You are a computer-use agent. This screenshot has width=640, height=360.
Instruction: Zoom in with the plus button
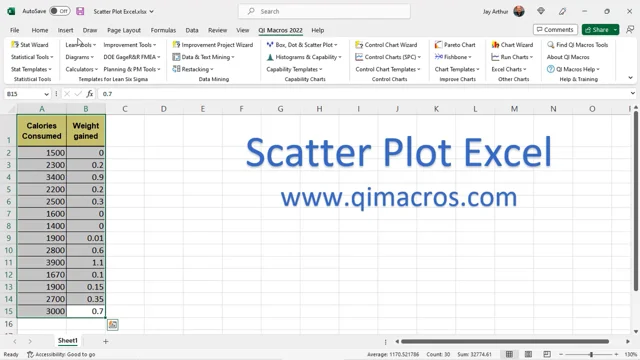point(616,354)
